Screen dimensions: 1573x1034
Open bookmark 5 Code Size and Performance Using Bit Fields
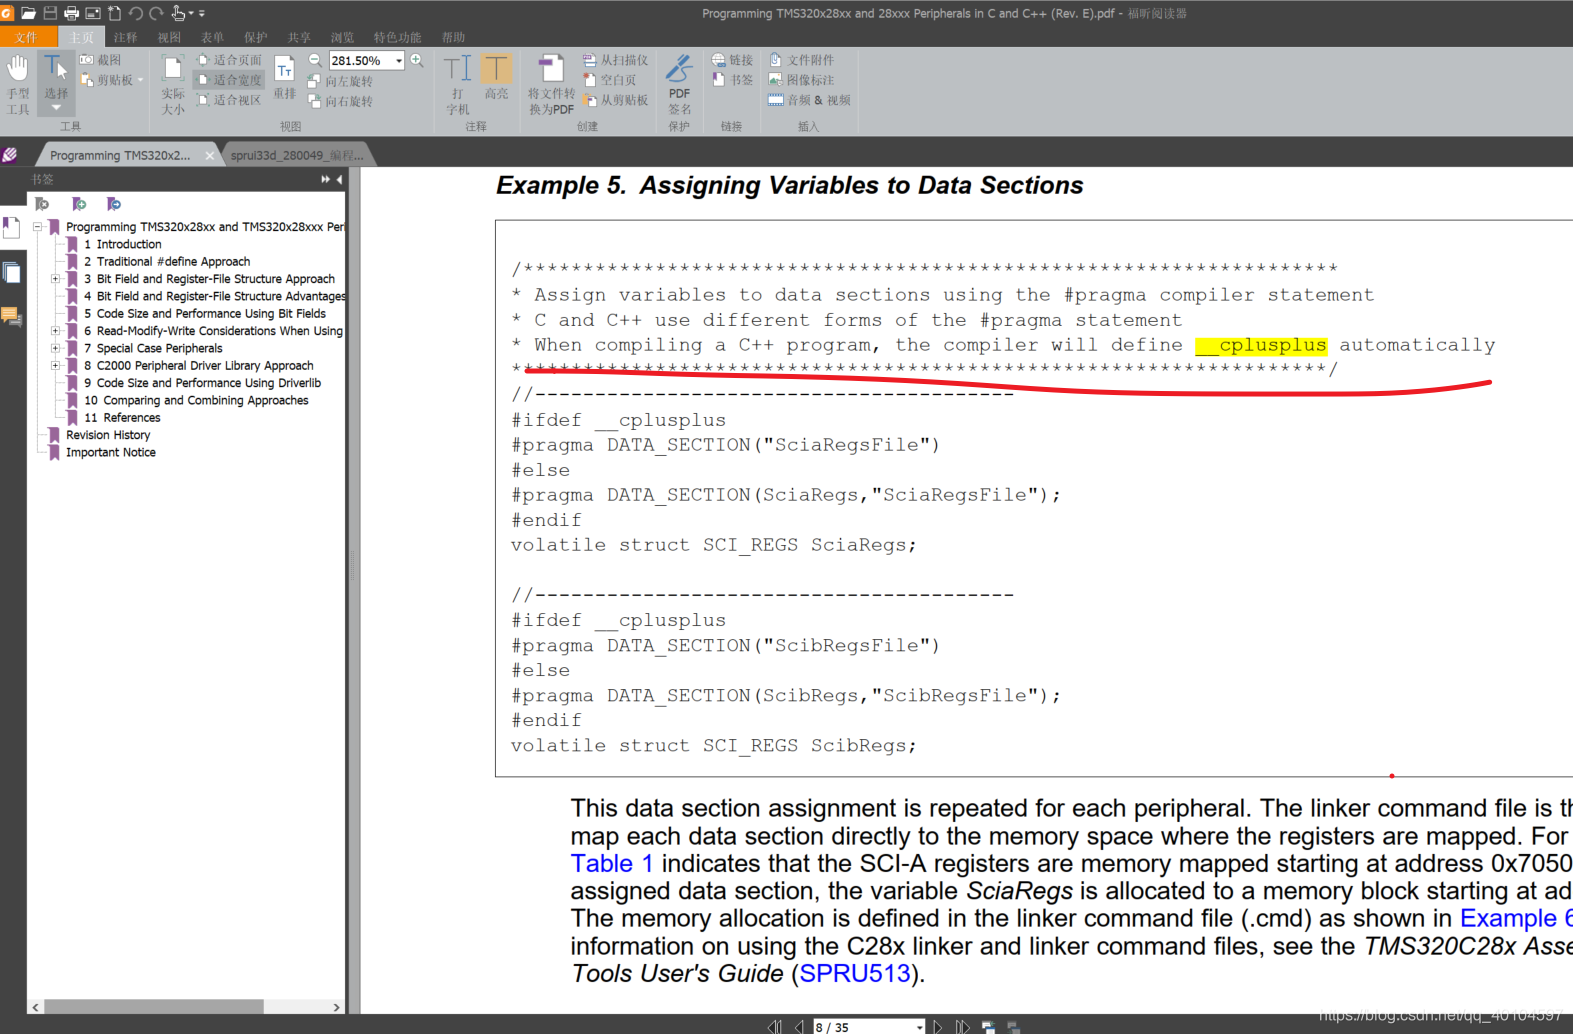coord(205,314)
